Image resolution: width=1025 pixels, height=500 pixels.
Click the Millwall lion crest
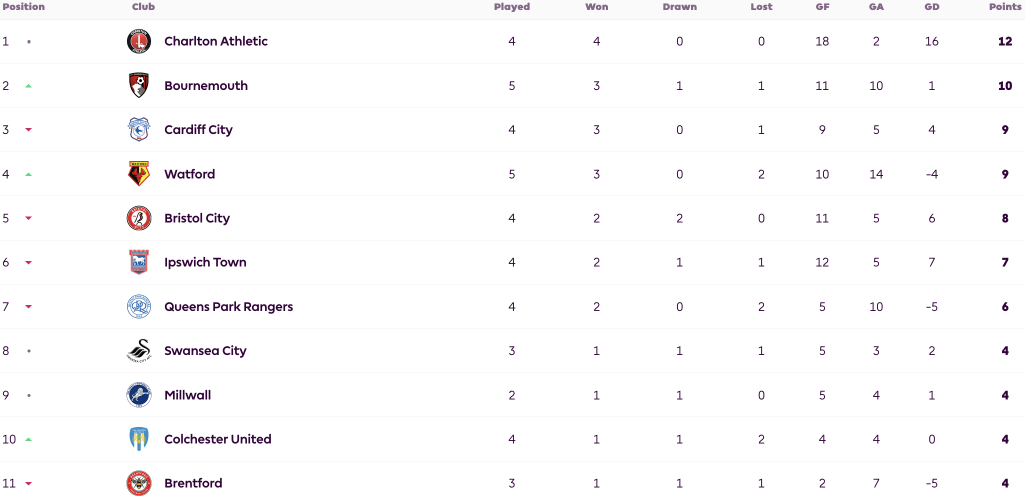(x=139, y=395)
